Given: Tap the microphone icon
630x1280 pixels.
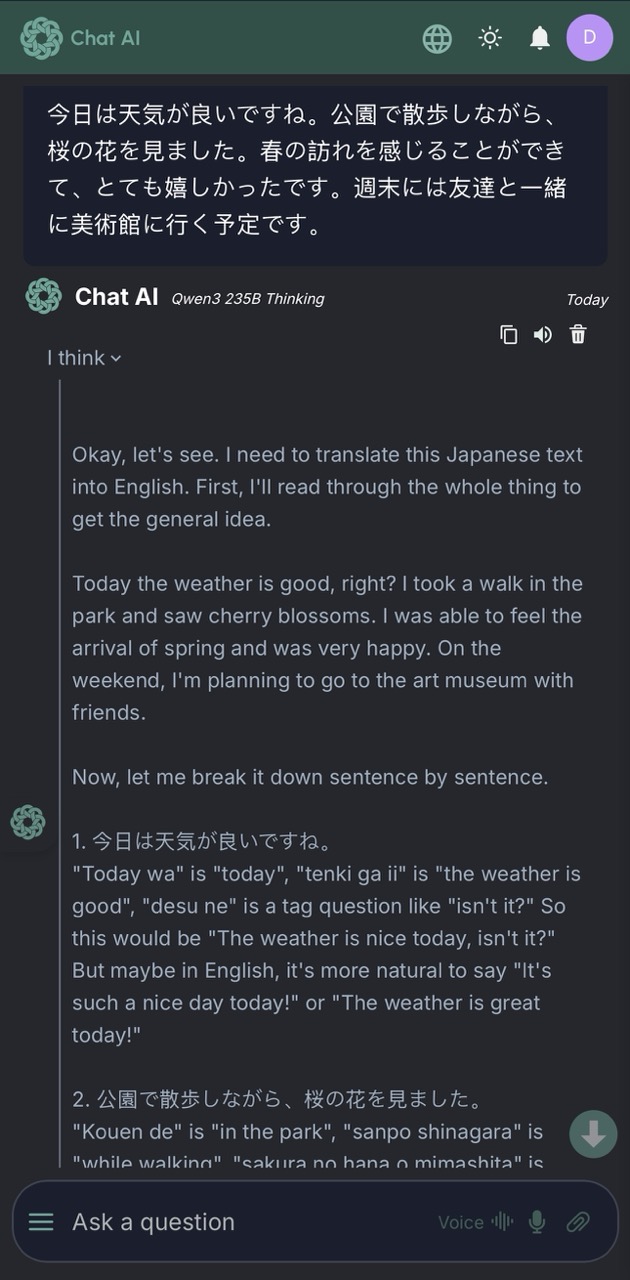Looking at the screenshot, I should [538, 1222].
